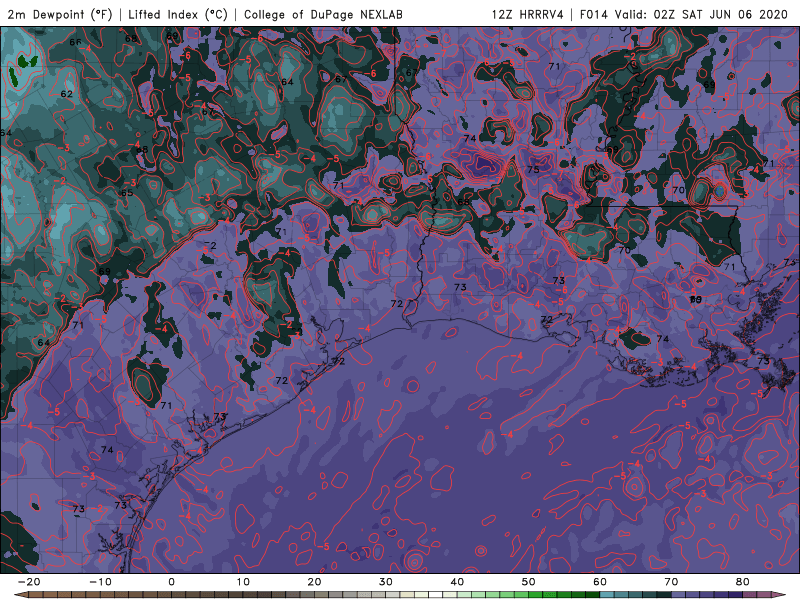Click the '2m Dewpoint (°F)' title text
Screen dimensions: 800x600
60,14
